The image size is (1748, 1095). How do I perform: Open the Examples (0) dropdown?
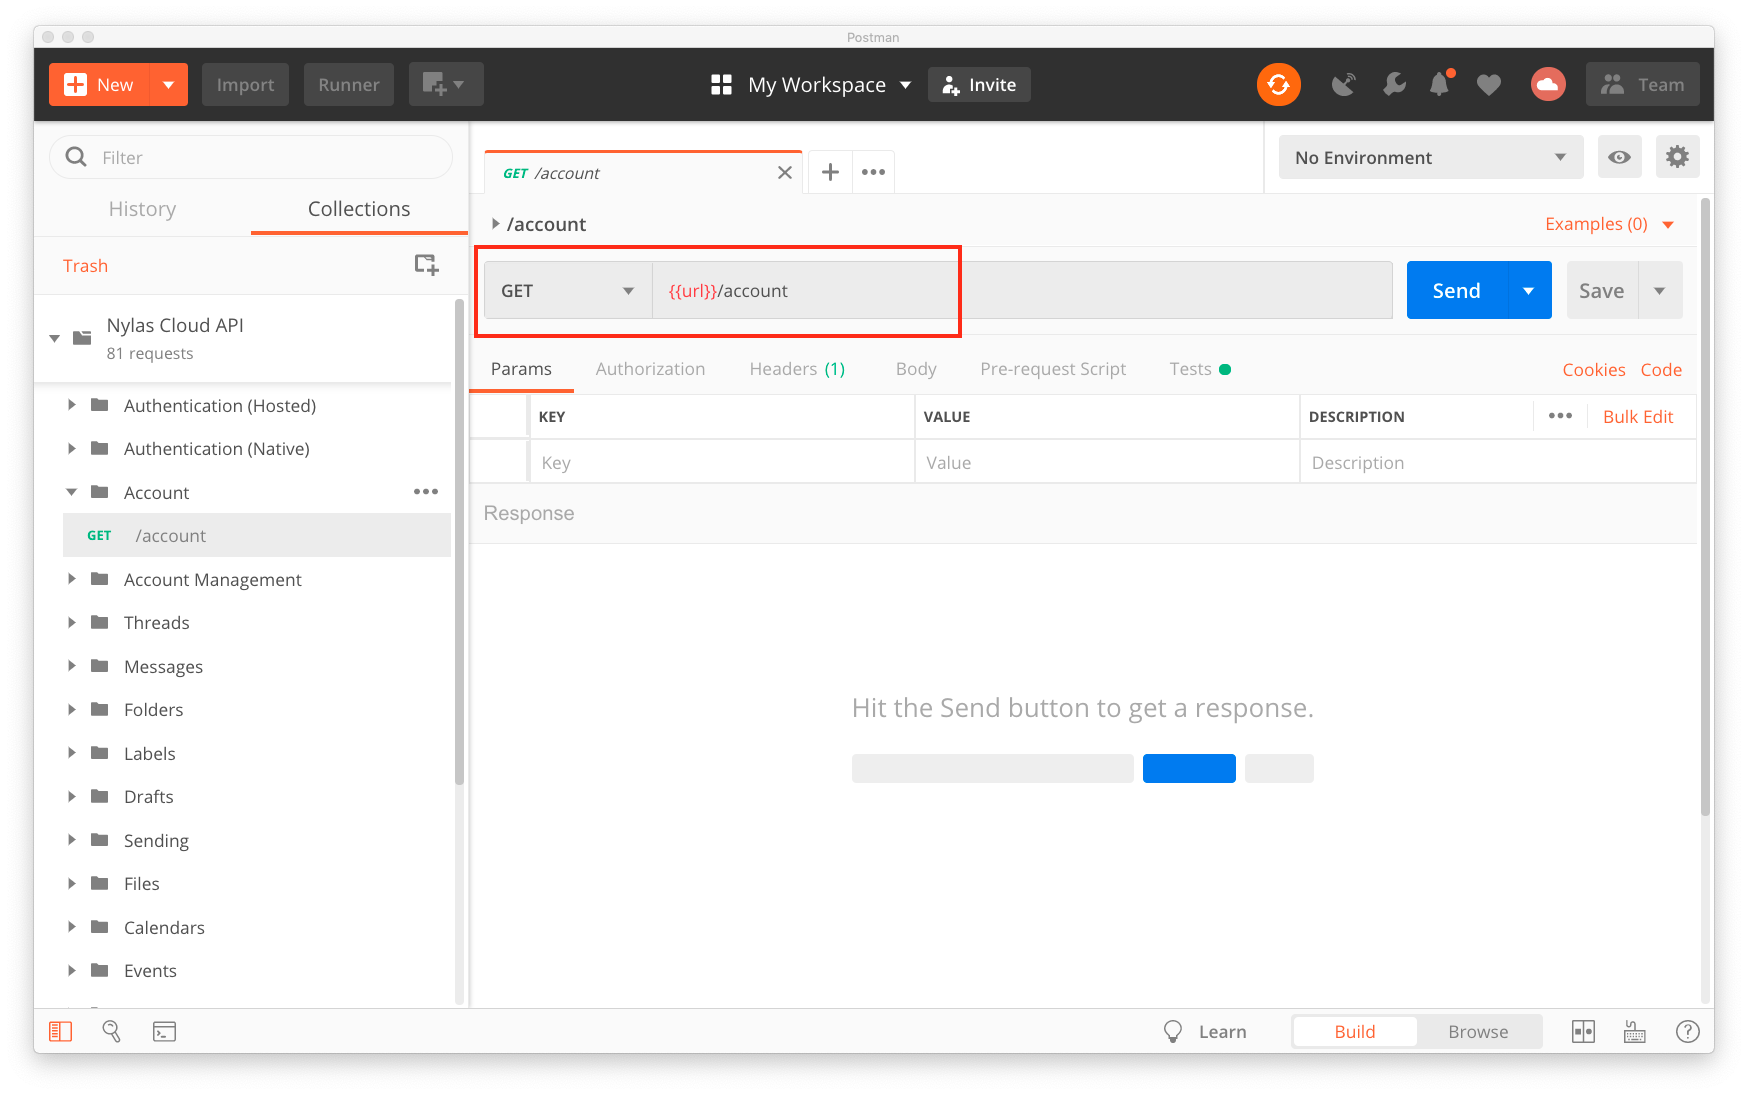[1609, 224]
